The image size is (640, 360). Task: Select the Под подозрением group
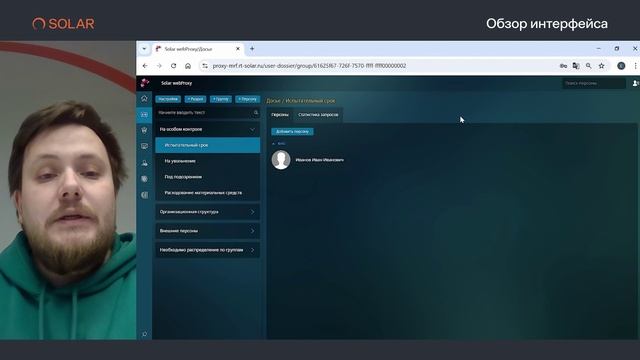coord(207,177)
